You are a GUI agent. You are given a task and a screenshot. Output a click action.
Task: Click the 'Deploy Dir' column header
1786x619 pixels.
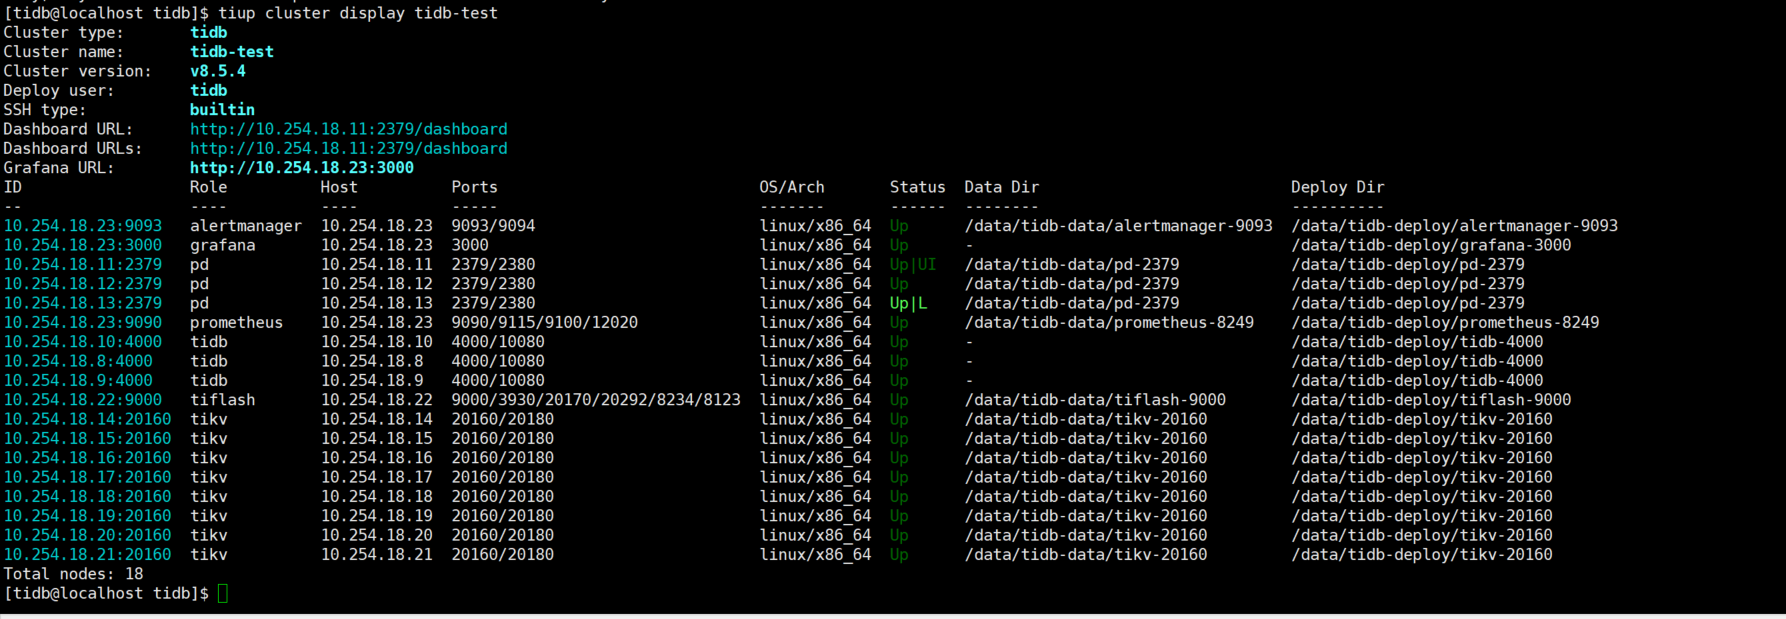pos(1337,187)
